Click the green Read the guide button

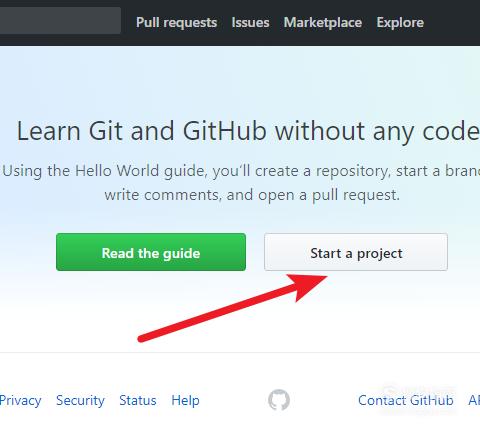click(x=151, y=252)
